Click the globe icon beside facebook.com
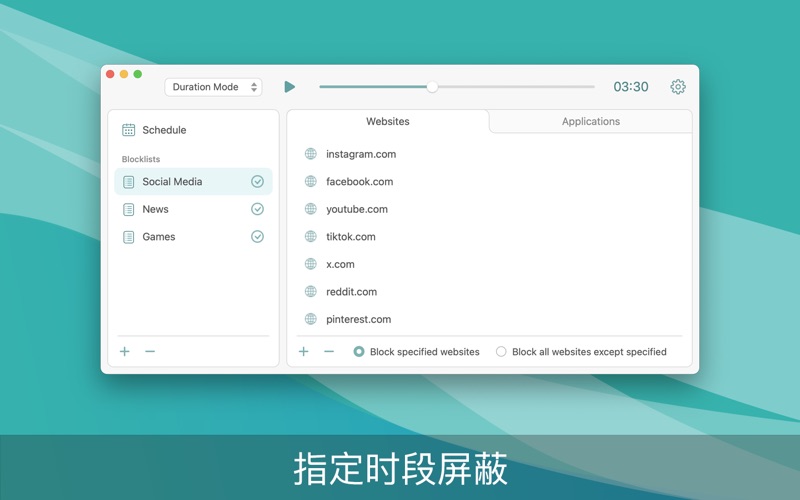This screenshot has width=800, height=500. tap(311, 181)
